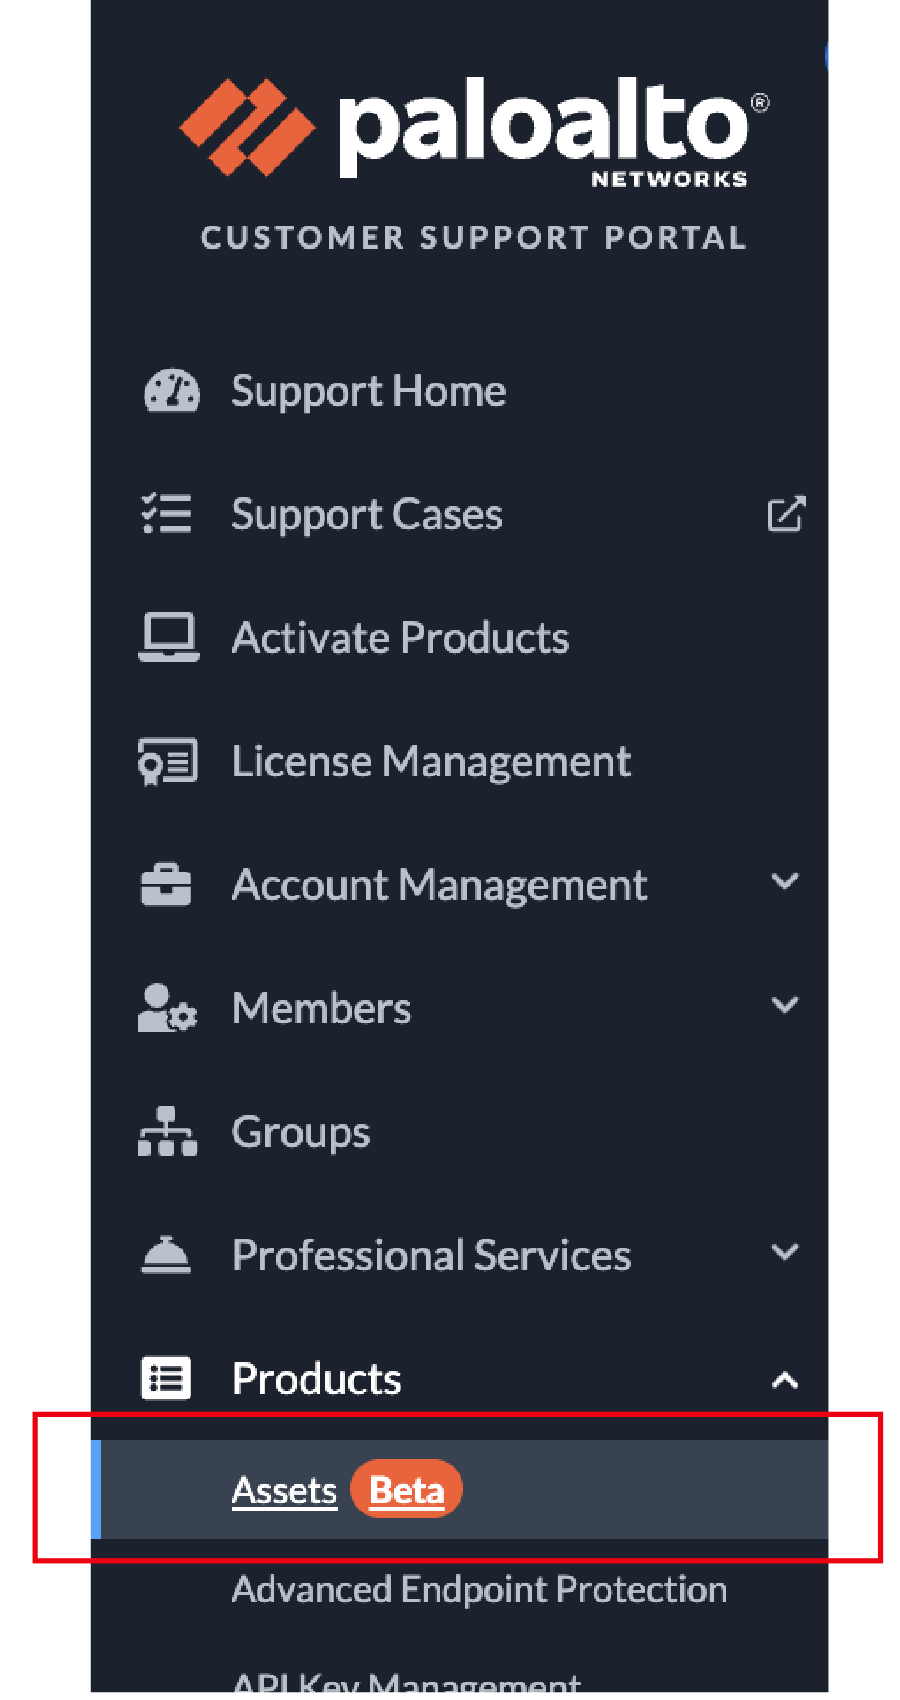
Task: Click the Palo Alto Networks logo
Action: pyautogui.click(x=473, y=132)
